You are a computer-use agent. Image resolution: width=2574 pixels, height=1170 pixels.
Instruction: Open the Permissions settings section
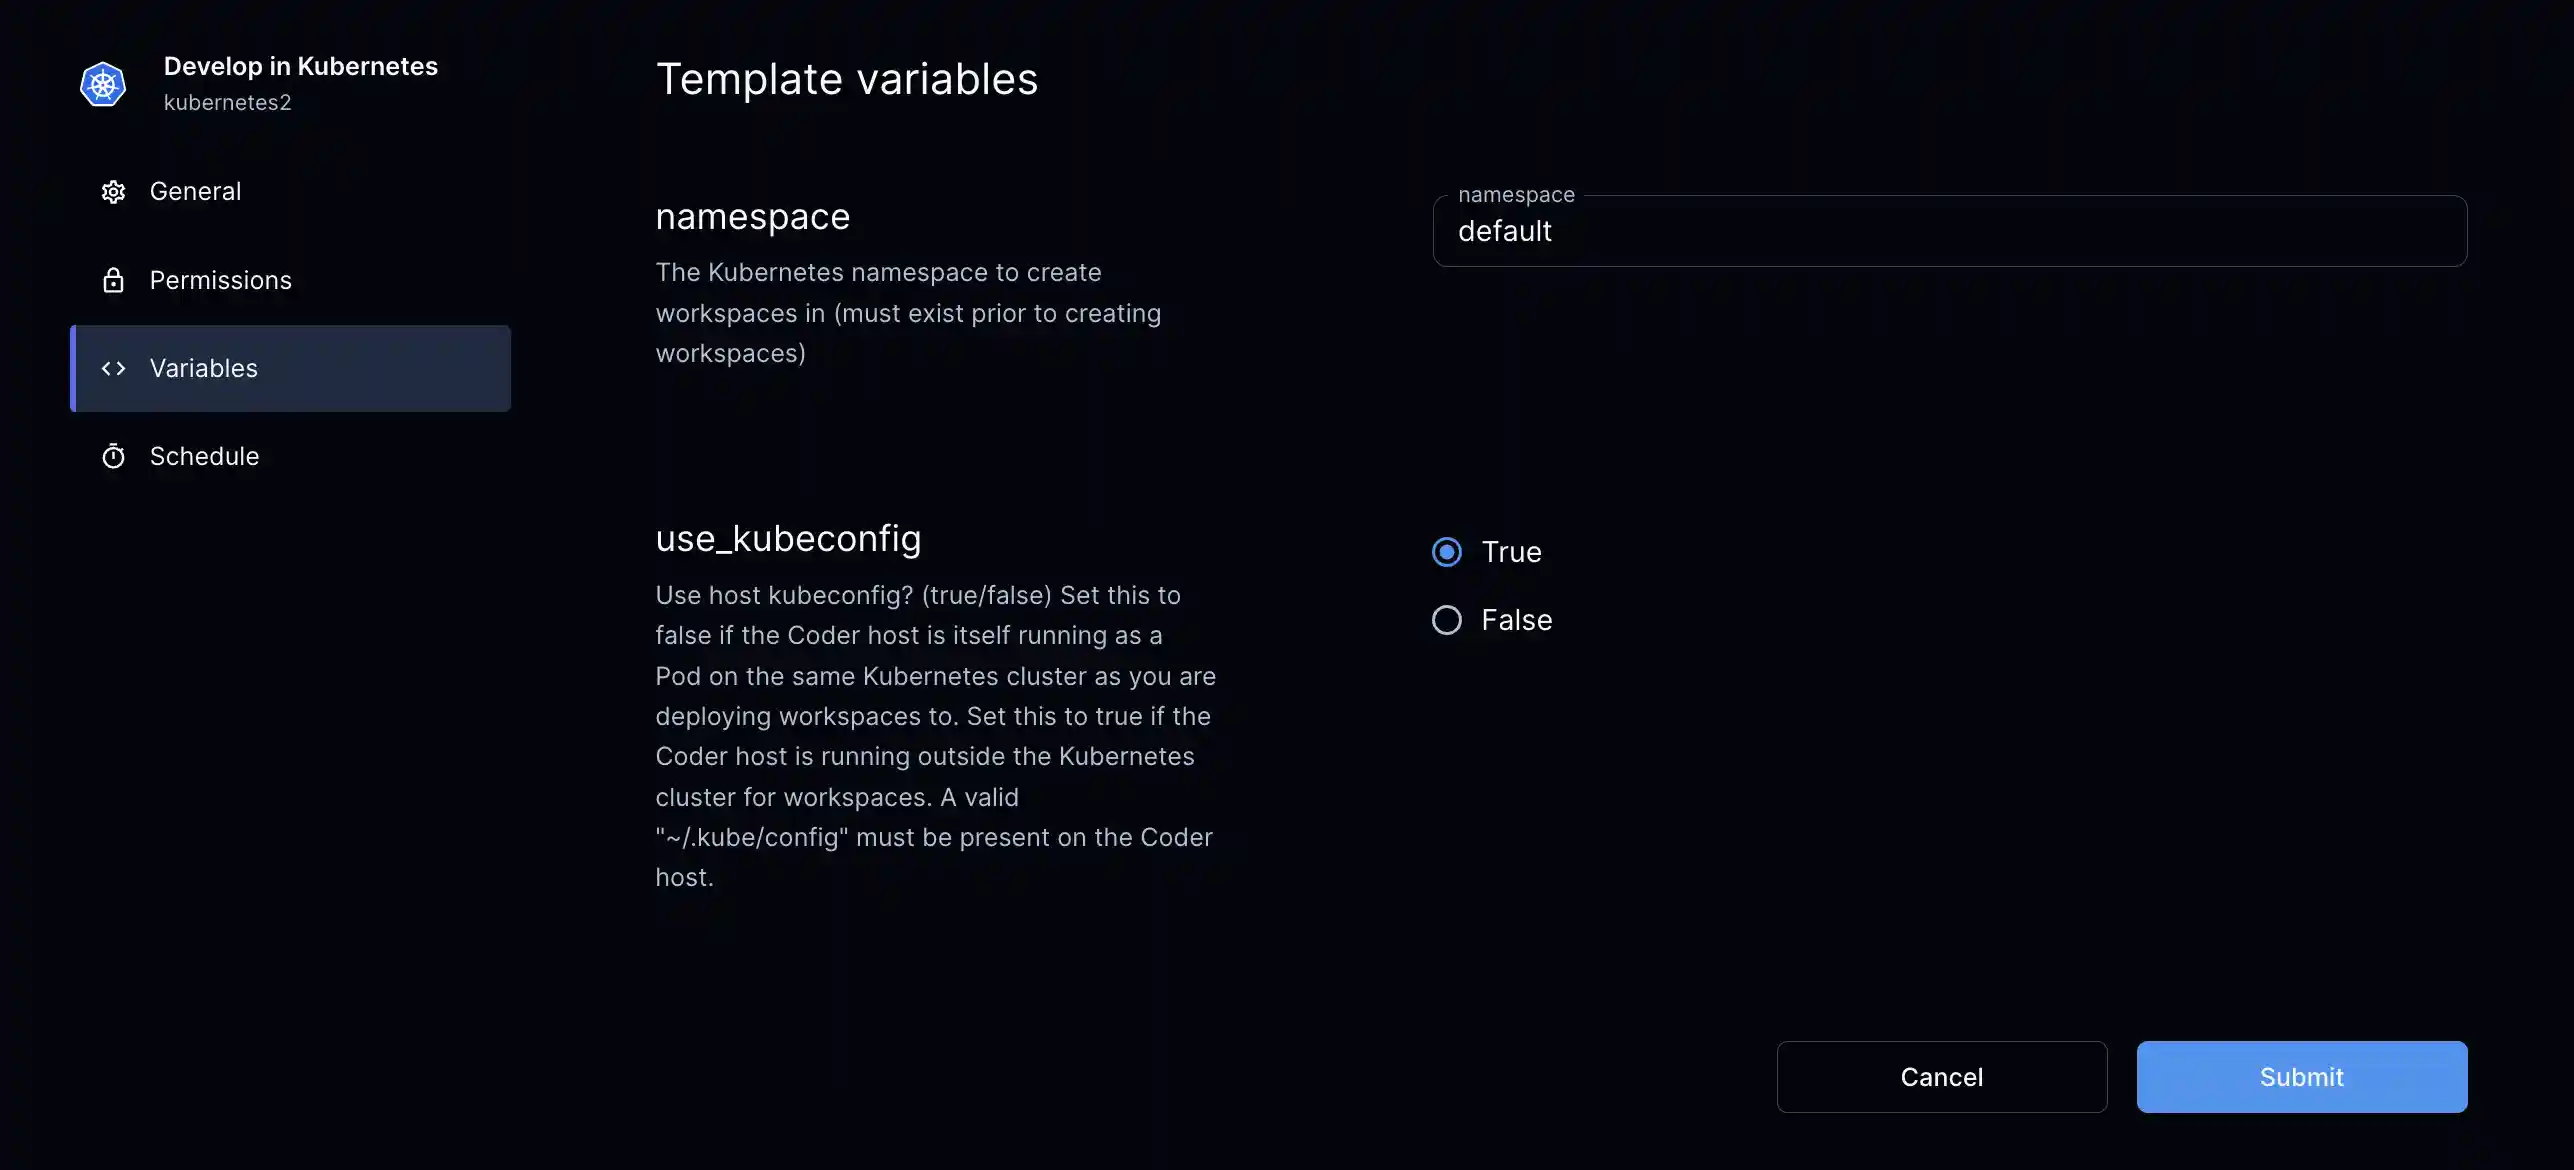[x=221, y=280]
